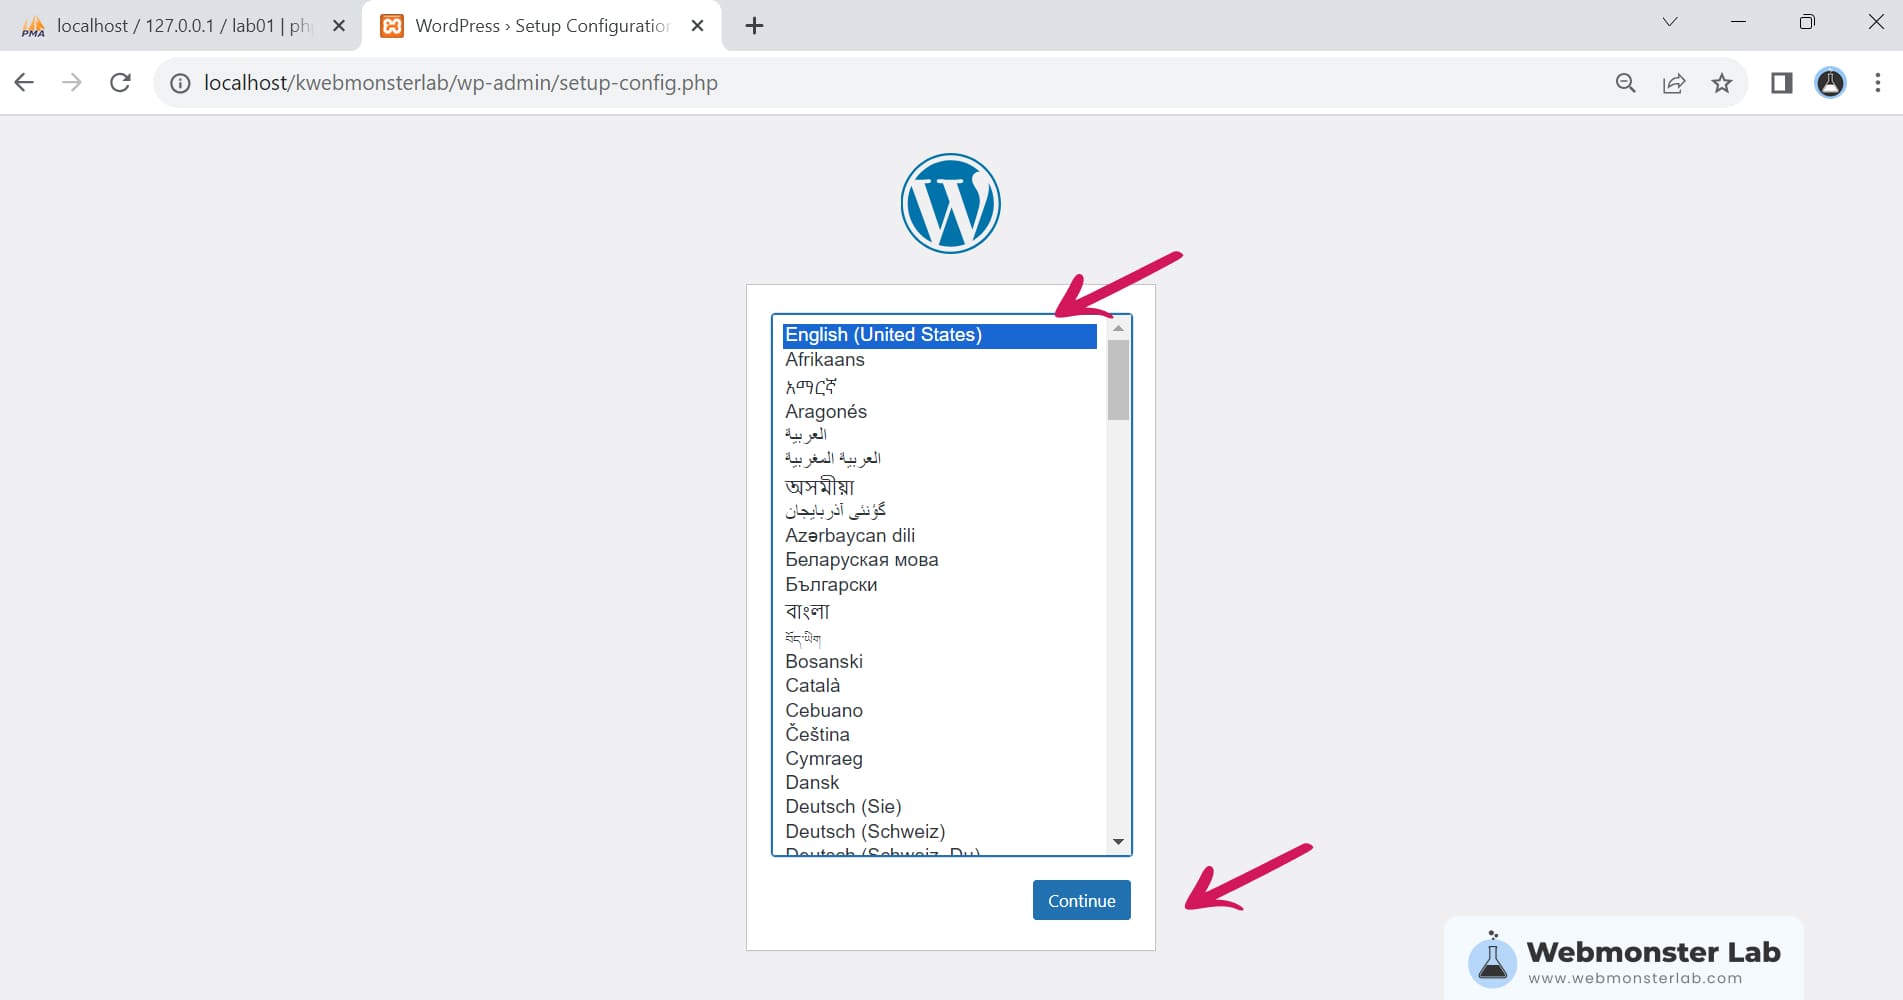This screenshot has width=1903, height=1000.
Task: Click the browser back arrow
Action: pos(24,83)
